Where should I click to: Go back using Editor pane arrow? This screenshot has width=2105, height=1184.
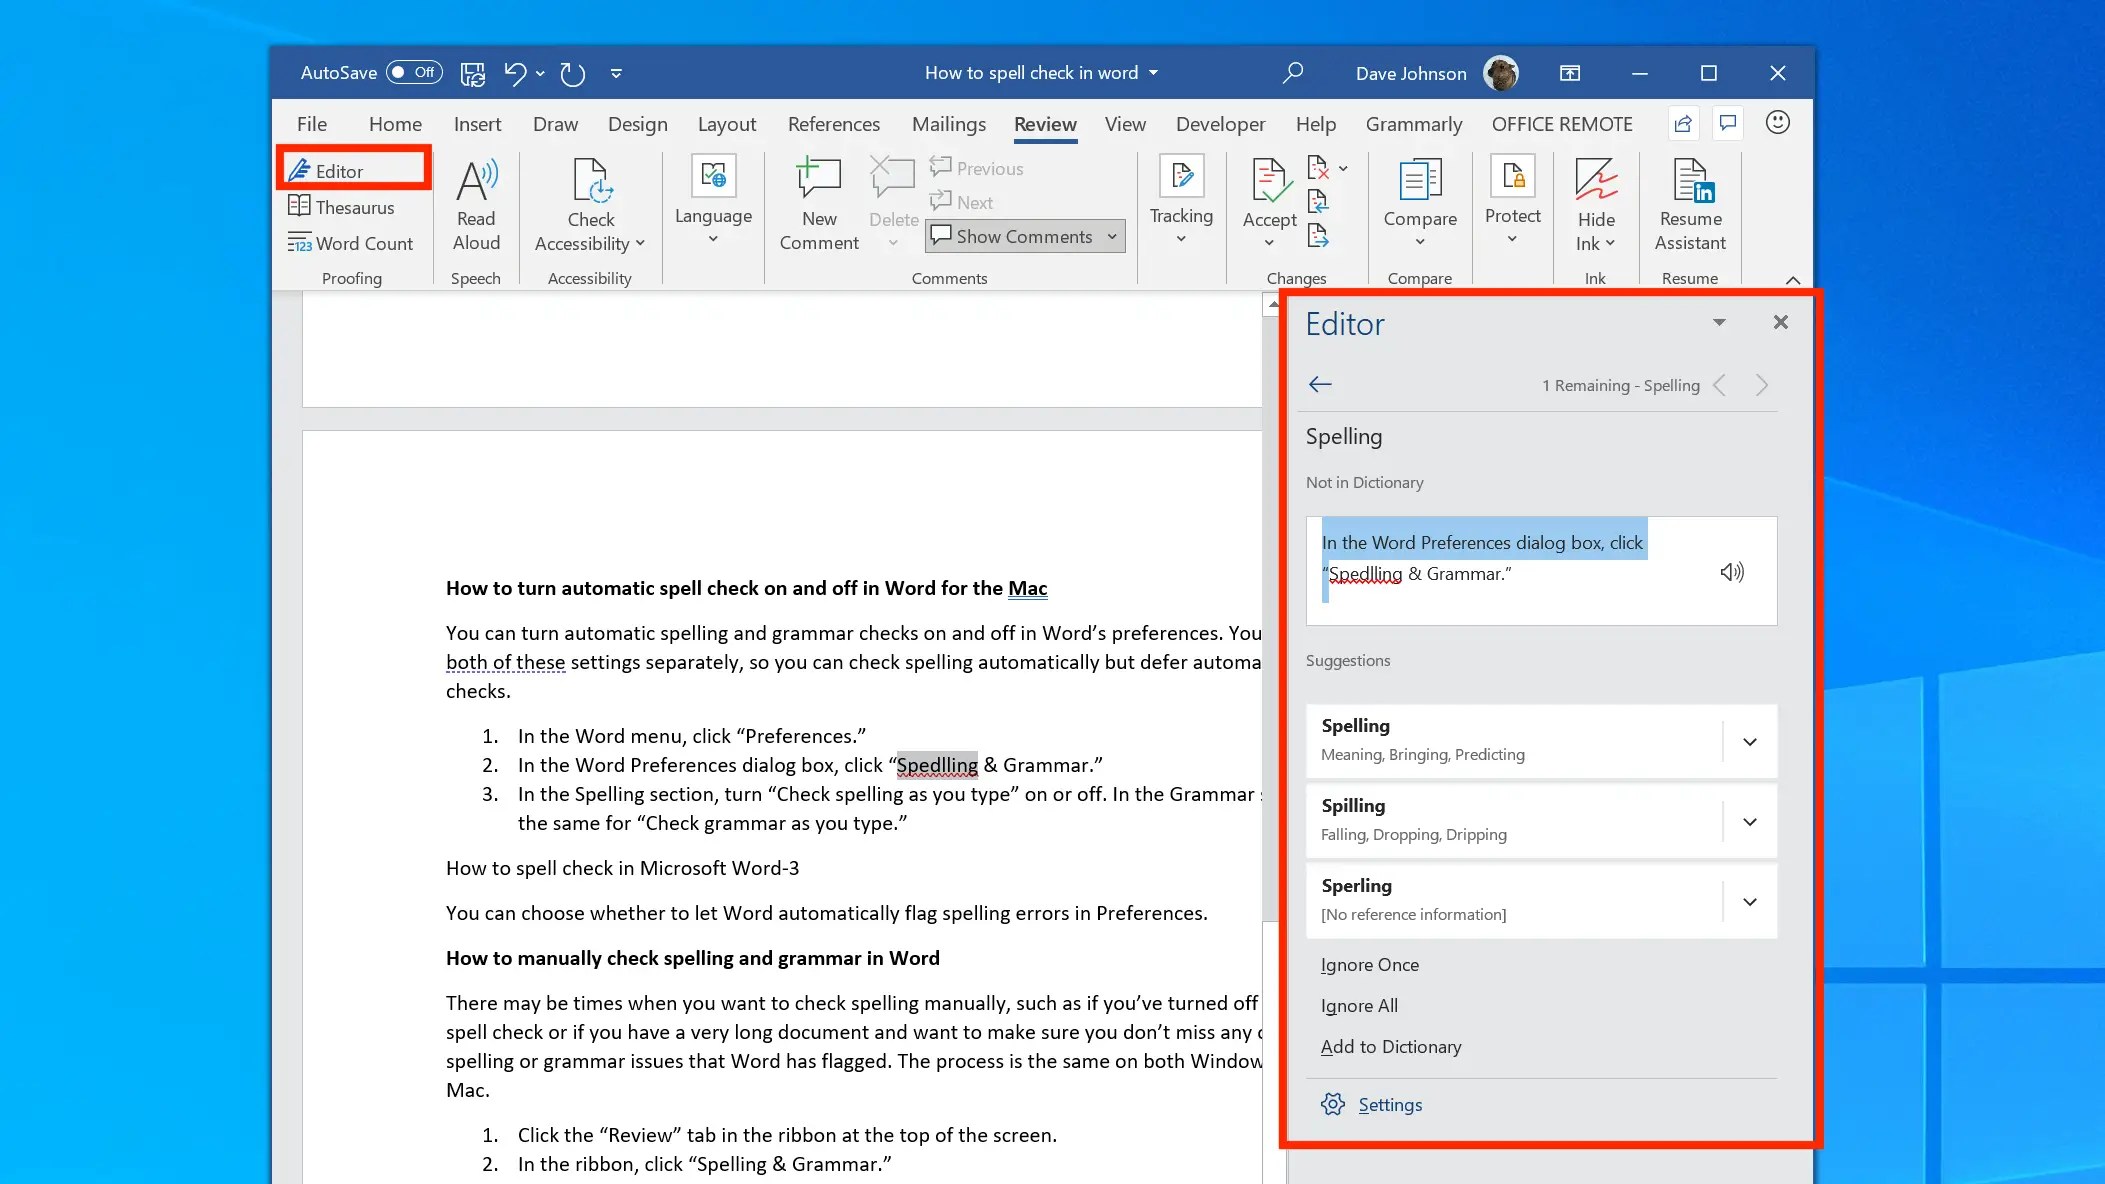[1320, 385]
